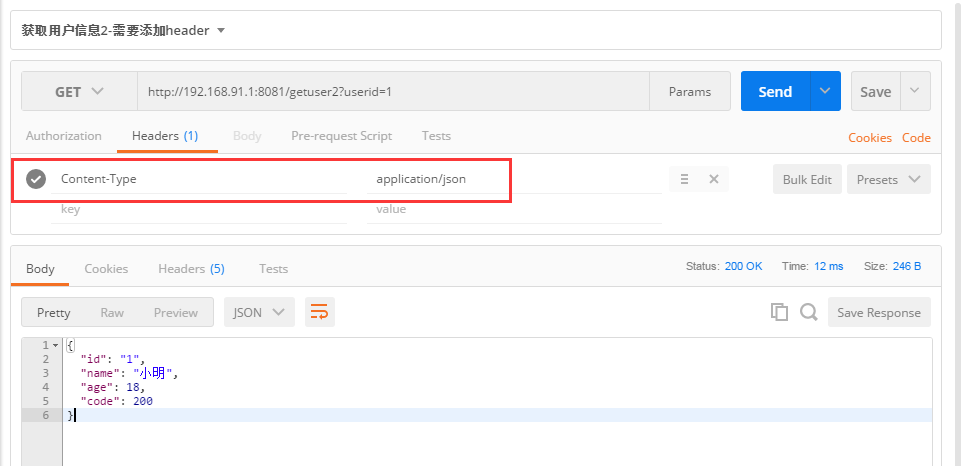Click the 200 OK status value
The height and width of the screenshot is (466, 963).
coord(743,266)
